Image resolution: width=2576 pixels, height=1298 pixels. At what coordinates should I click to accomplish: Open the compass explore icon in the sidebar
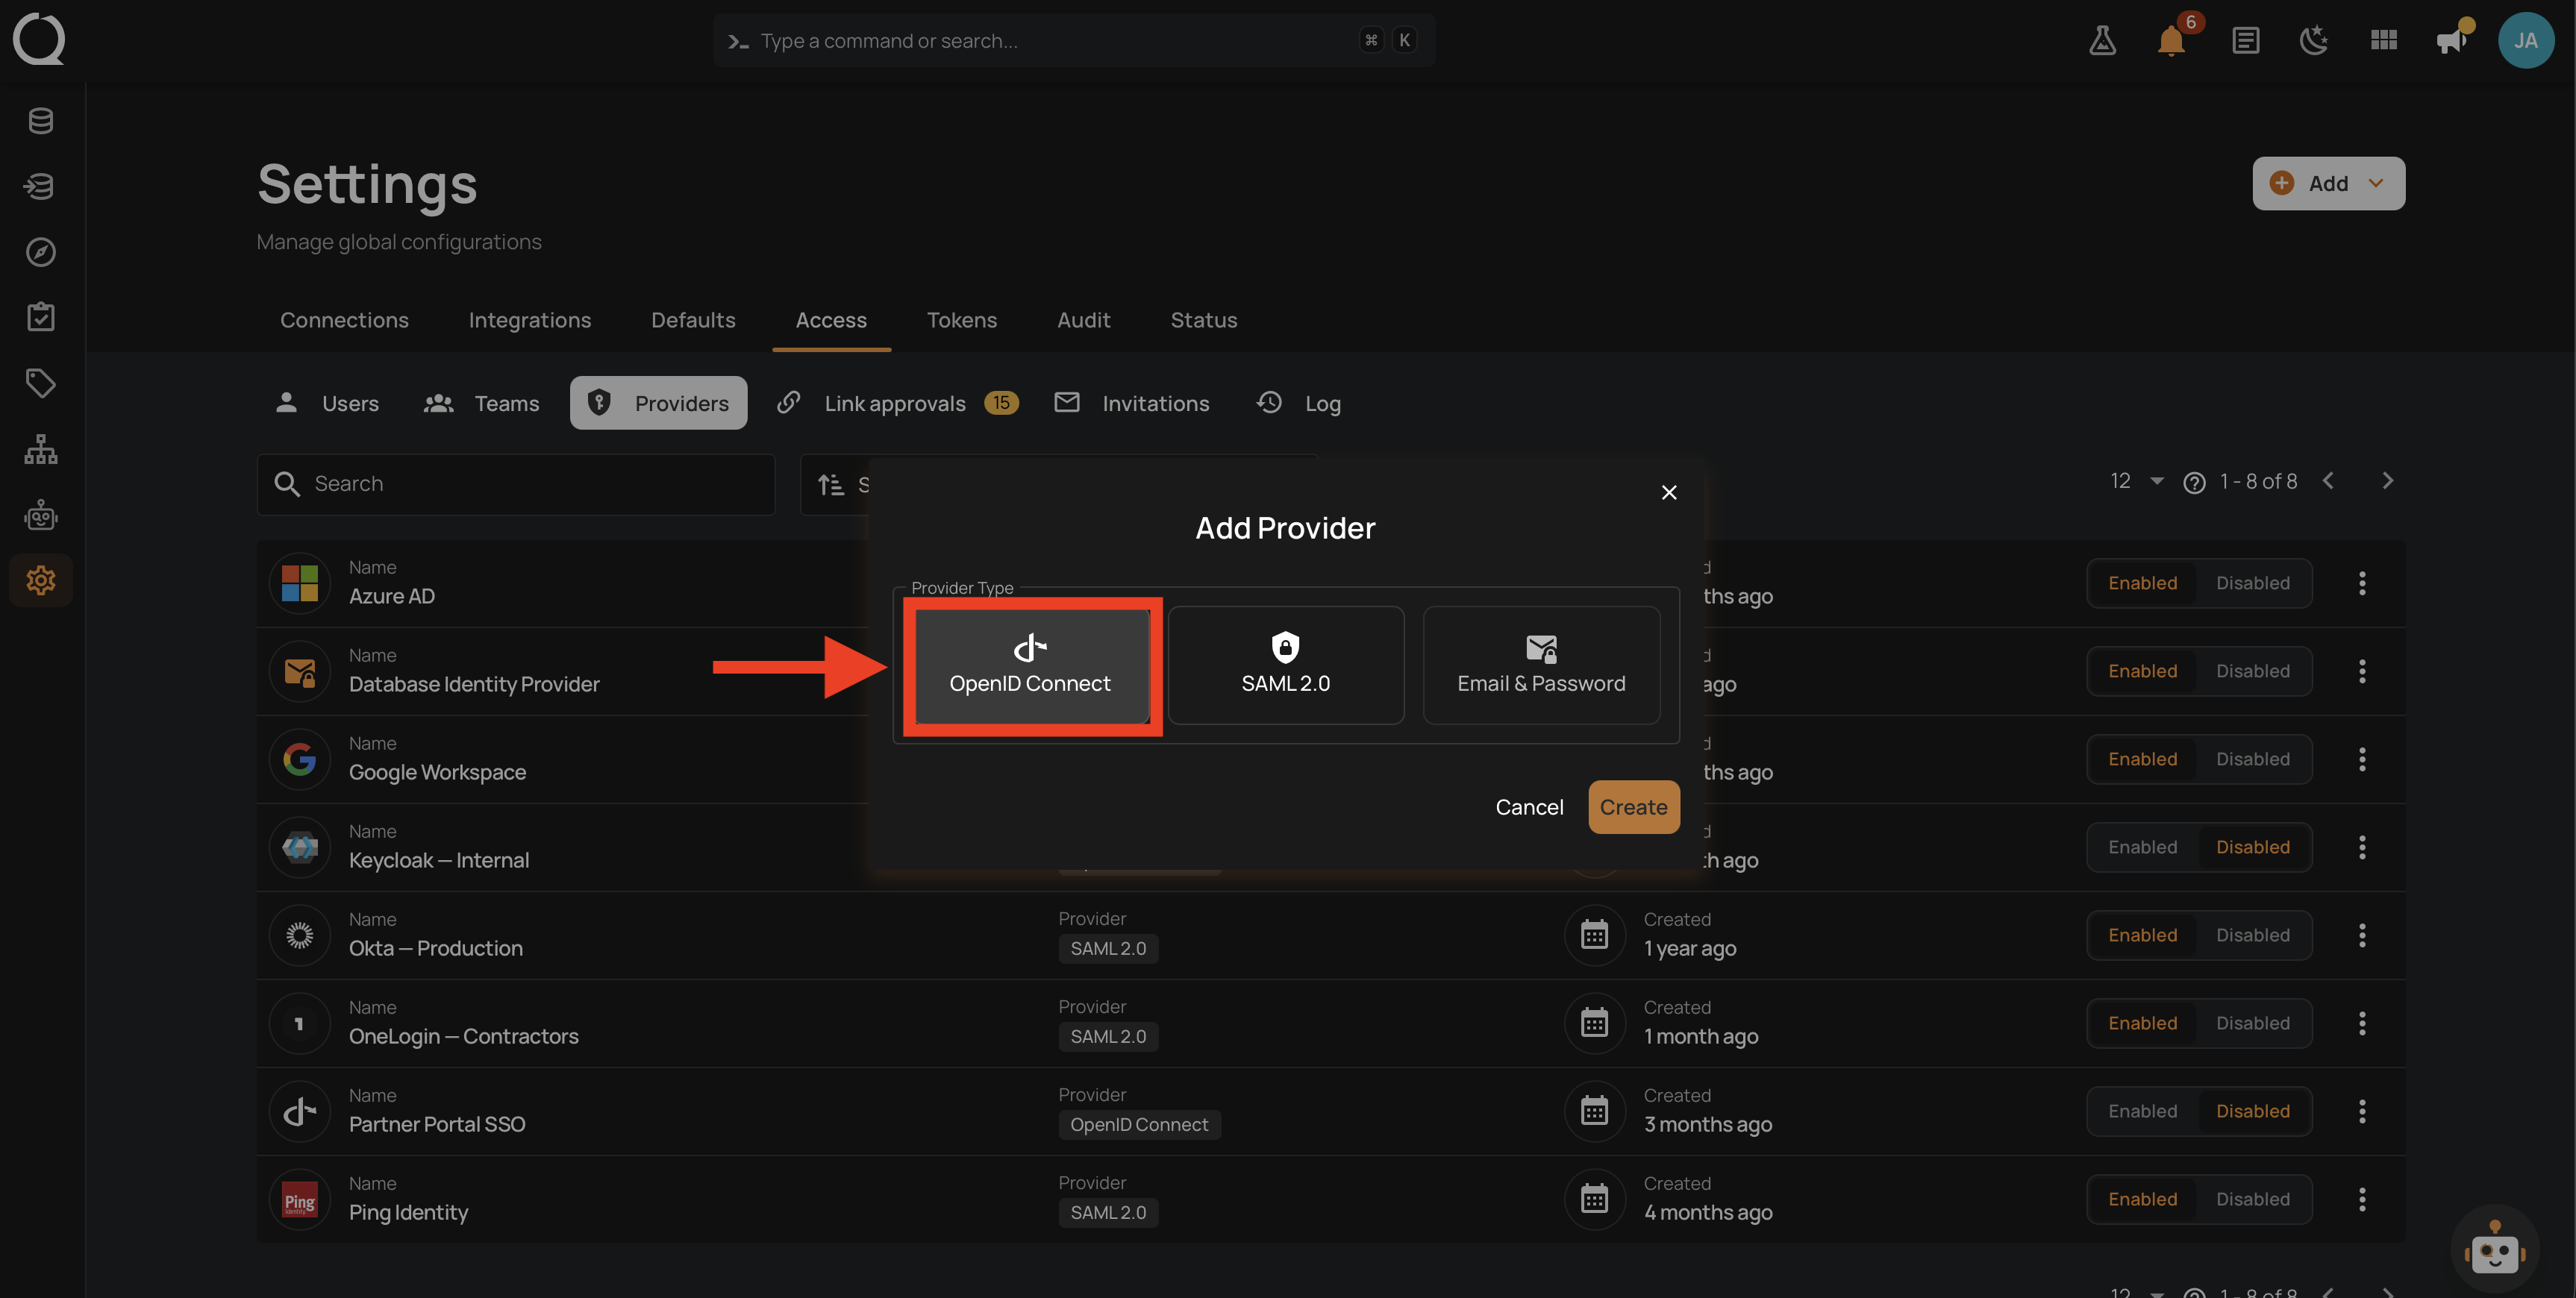click(41, 252)
